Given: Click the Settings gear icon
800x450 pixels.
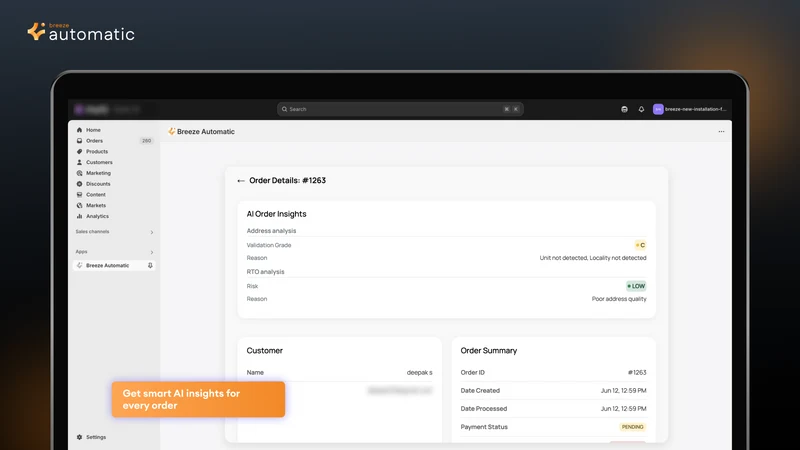Looking at the screenshot, I should point(80,437).
